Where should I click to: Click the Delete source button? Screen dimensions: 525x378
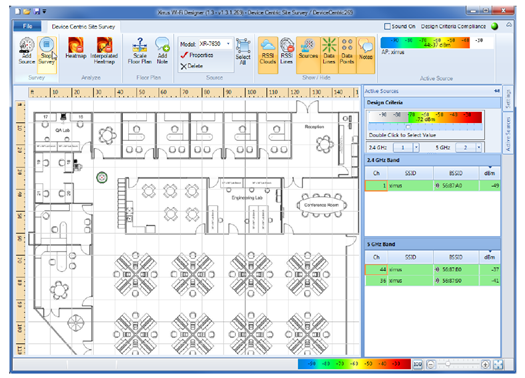tap(192, 66)
